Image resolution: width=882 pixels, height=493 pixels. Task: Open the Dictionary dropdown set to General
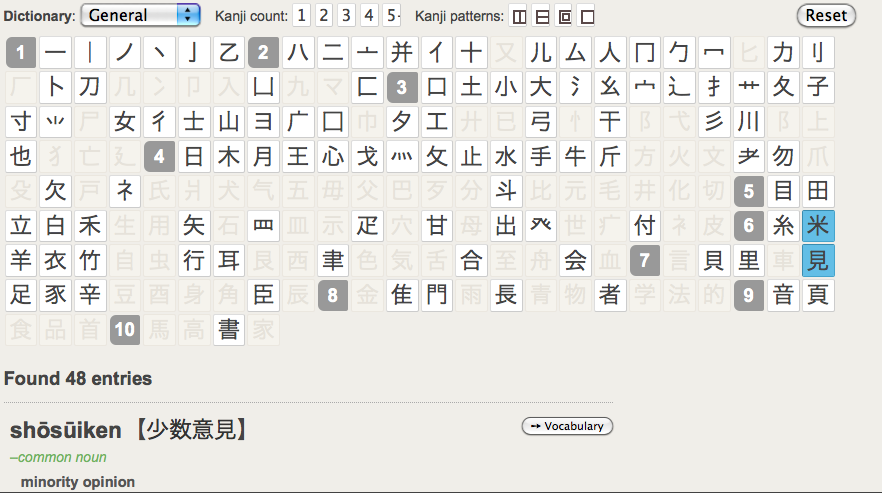pyautogui.click(x=140, y=15)
